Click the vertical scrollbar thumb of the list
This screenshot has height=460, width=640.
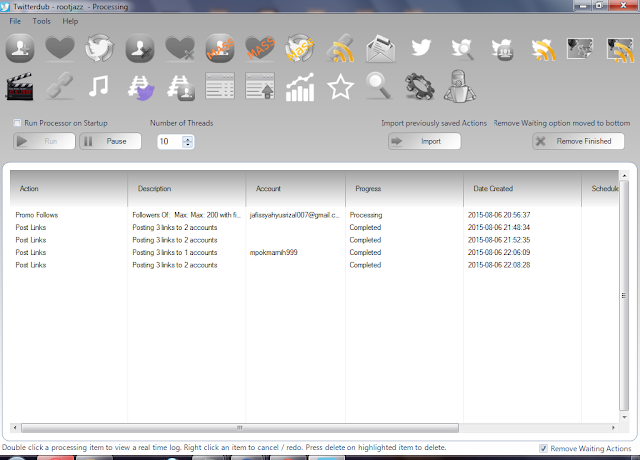[624, 296]
